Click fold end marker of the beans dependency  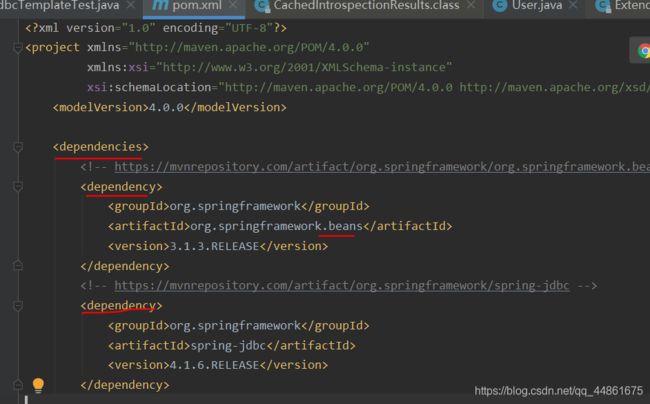point(18,265)
